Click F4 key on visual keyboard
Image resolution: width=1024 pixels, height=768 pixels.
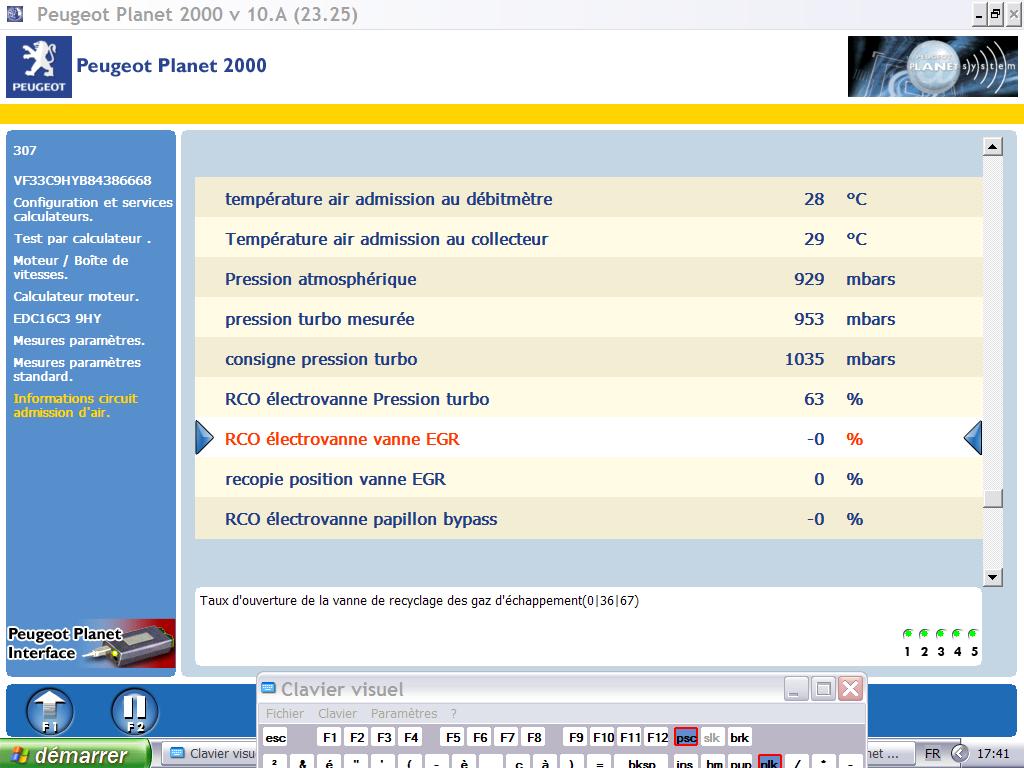point(411,737)
